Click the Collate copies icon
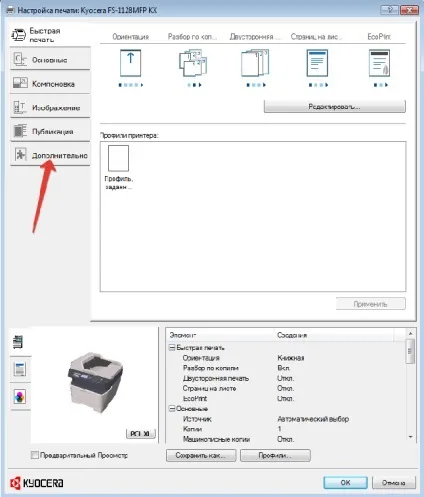This screenshot has height=497, width=424. [x=193, y=63]
